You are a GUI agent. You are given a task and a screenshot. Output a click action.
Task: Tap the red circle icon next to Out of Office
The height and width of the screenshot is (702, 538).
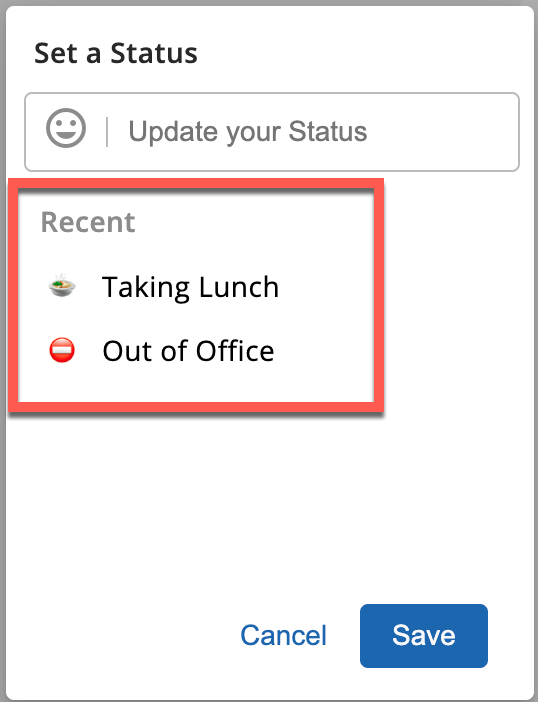(62, 350)
